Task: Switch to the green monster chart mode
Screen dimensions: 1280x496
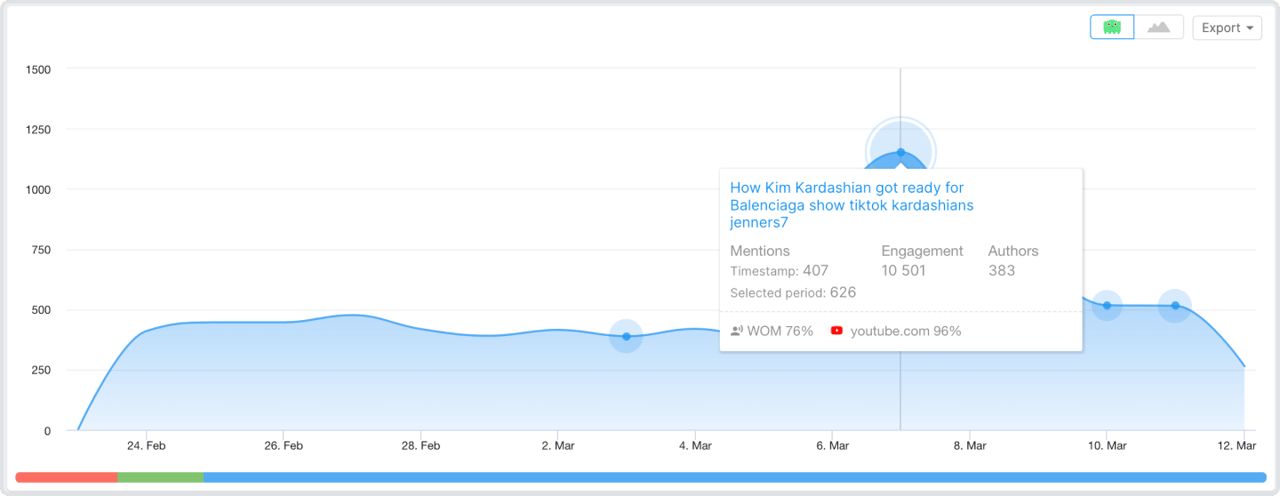Action: point(1112,27)
